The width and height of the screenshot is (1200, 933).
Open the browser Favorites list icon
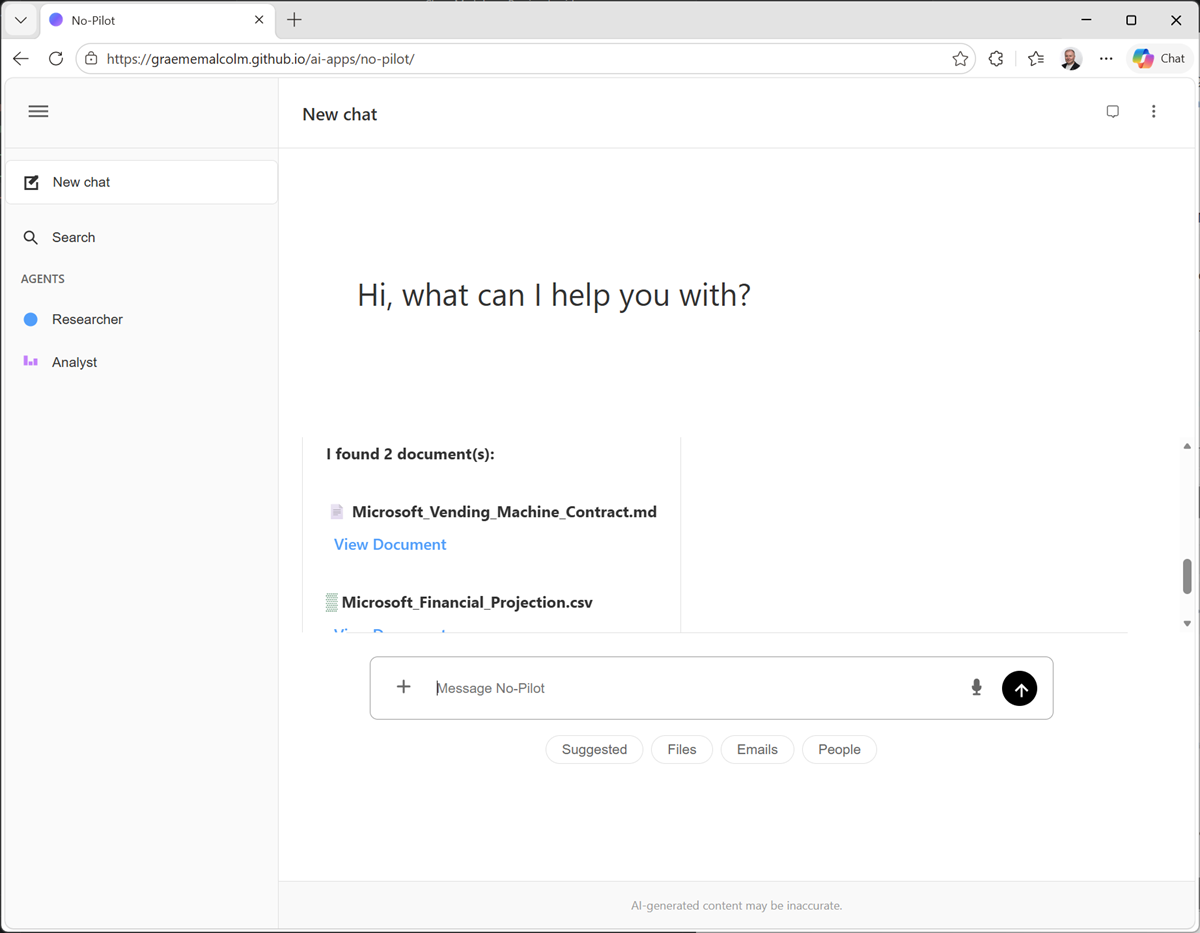tap(1036, 59)
